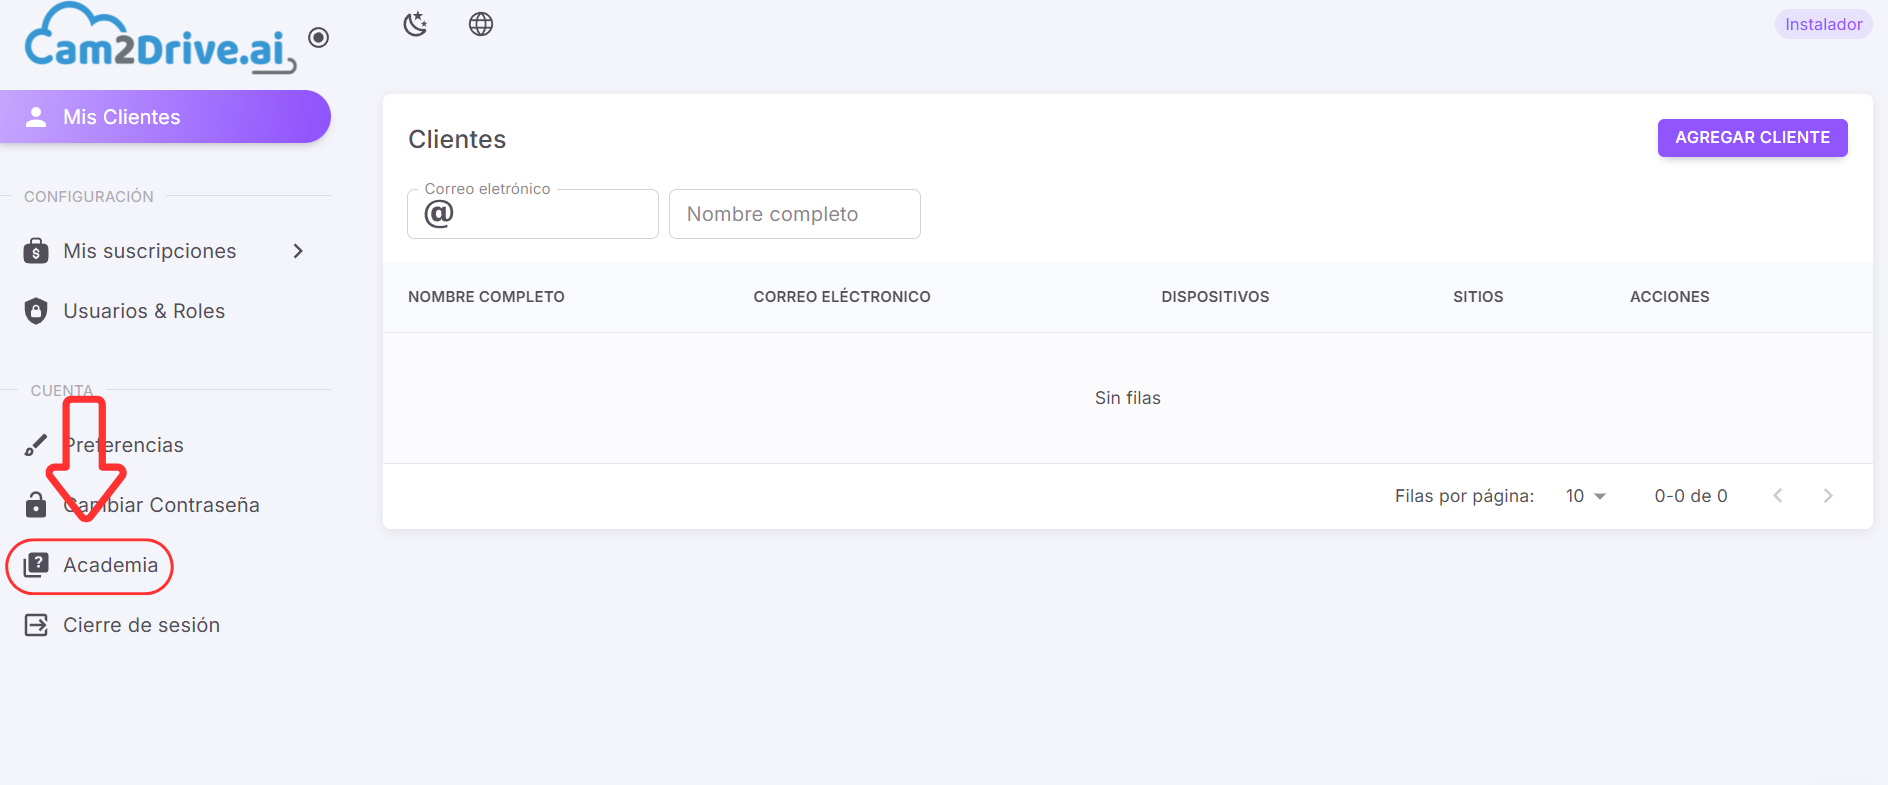1888x785 pixels.
Task: Focus the Nombre completo filter field
Action: pos(795,214)
